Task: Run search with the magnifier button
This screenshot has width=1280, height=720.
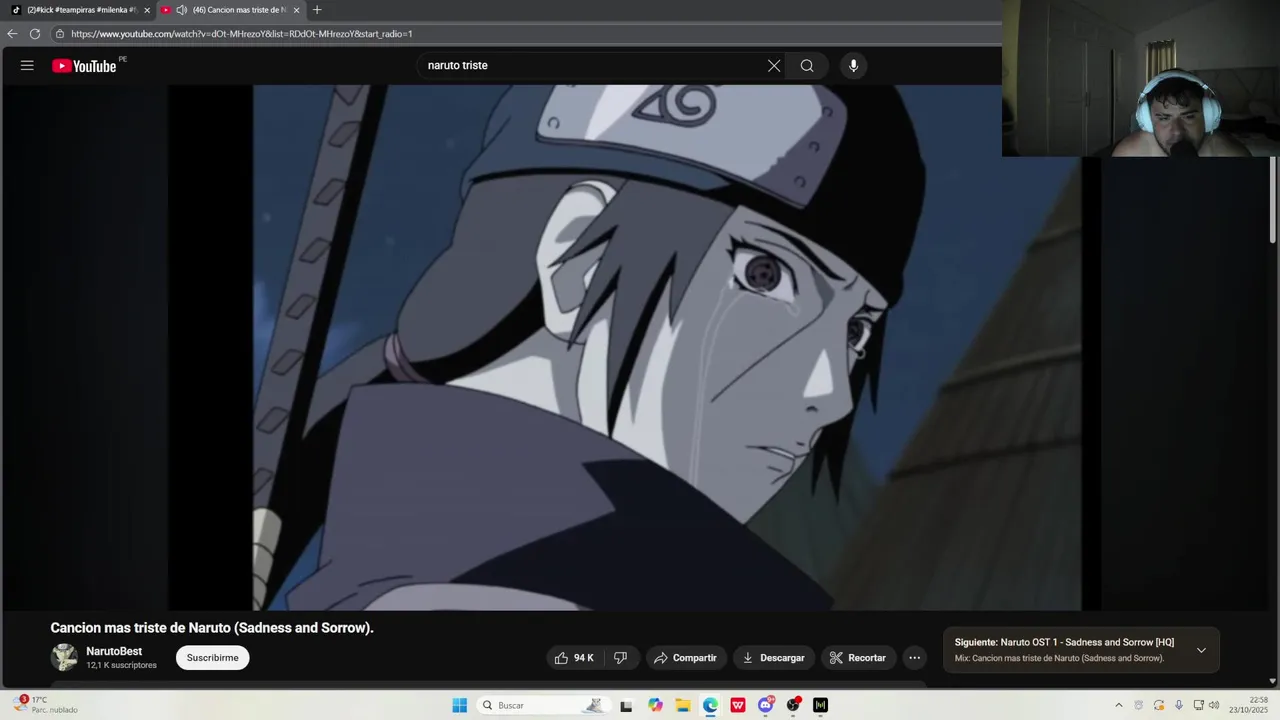Action: tap(807, 66)
